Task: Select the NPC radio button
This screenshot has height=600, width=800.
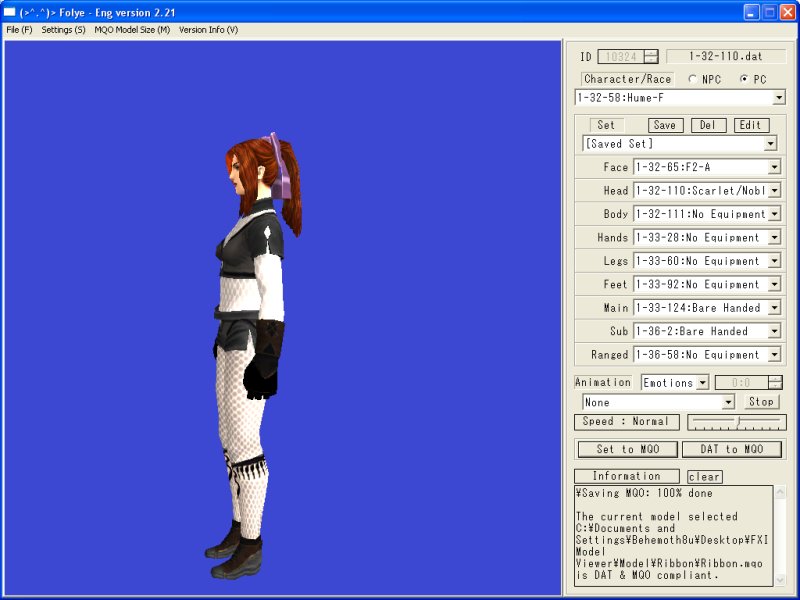Action: point(694,79)
